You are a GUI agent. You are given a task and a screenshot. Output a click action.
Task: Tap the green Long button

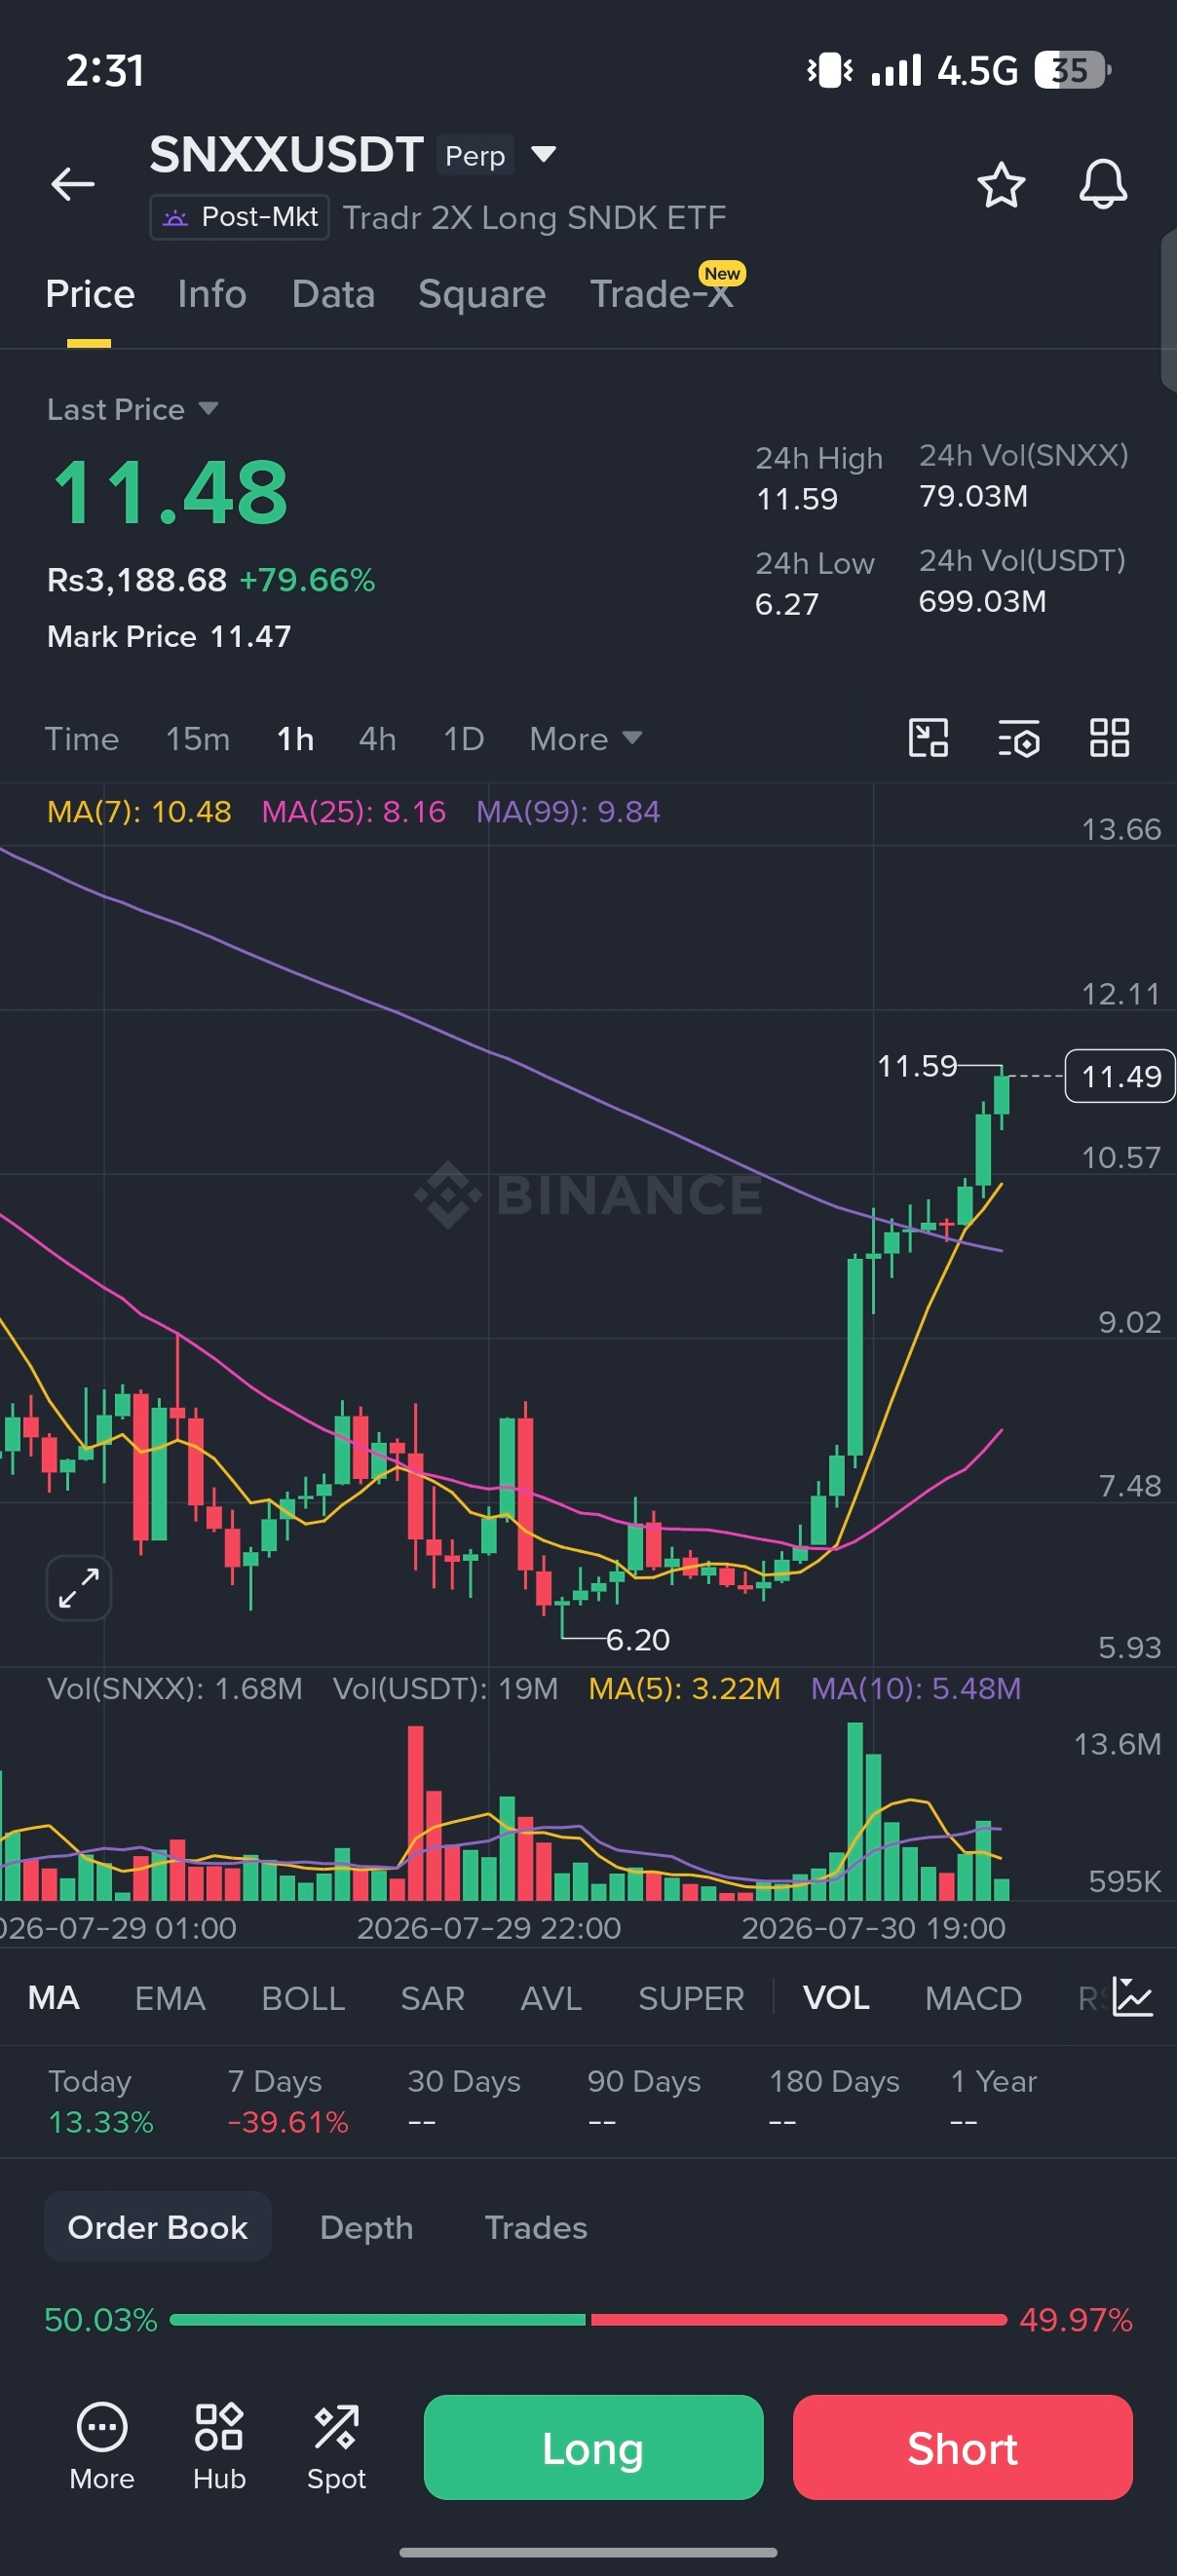(x=593, y=2447)
